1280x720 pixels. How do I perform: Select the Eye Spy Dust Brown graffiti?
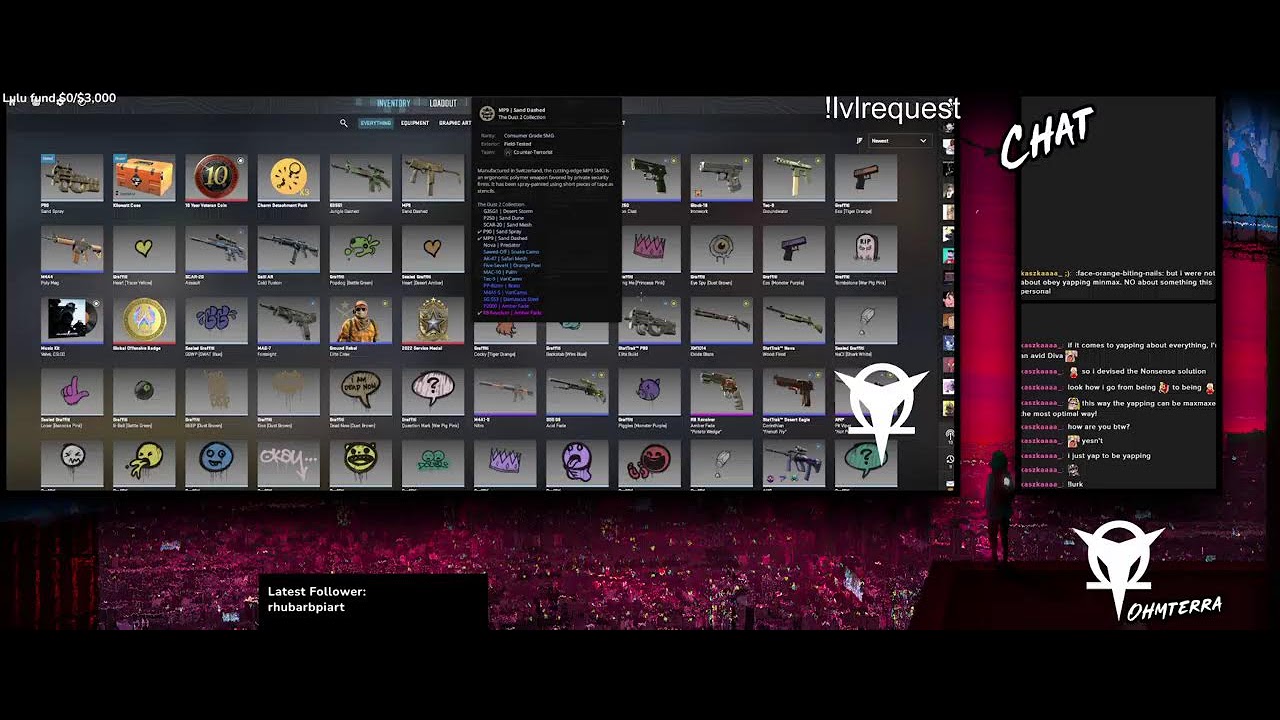pos(721,249)
